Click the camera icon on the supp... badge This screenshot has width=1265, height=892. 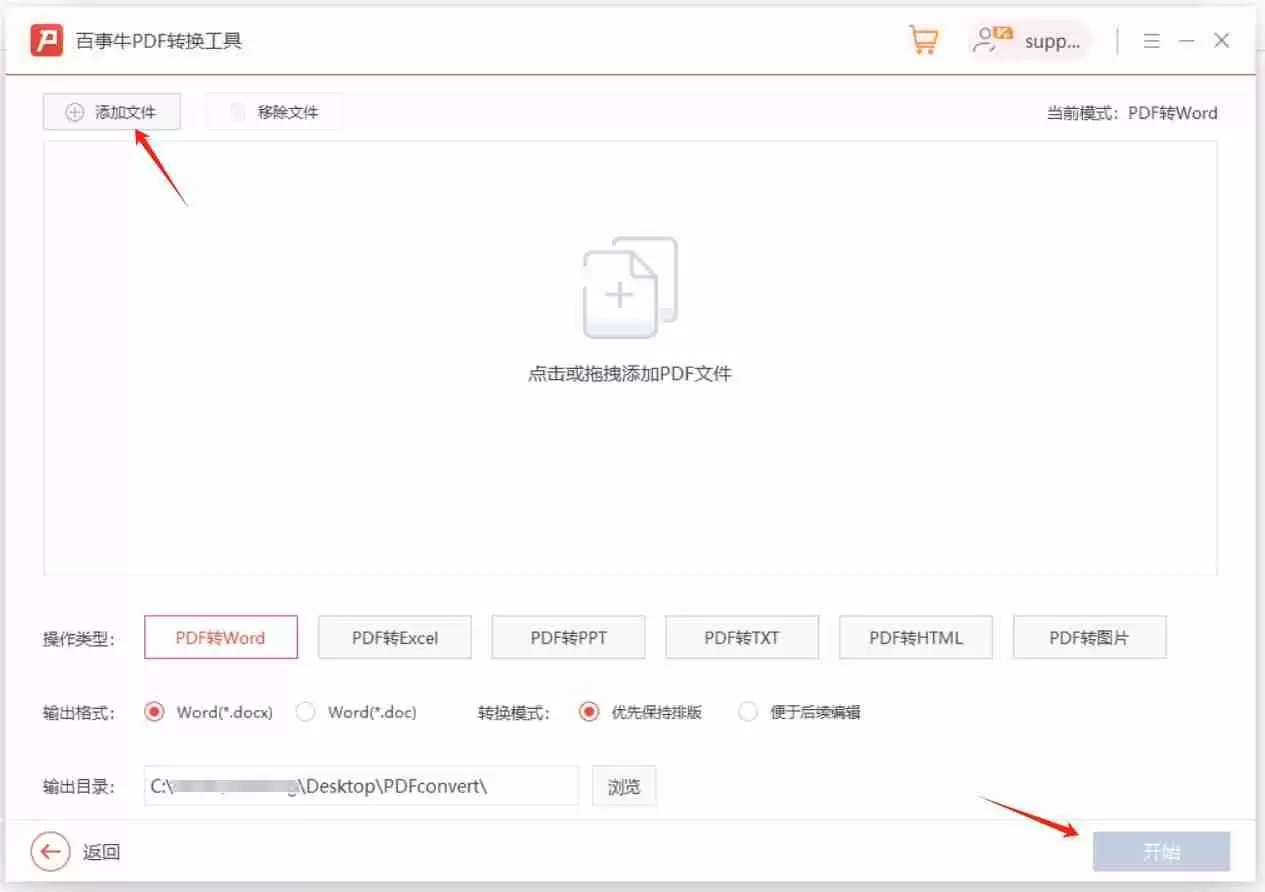coord(1003,32)
